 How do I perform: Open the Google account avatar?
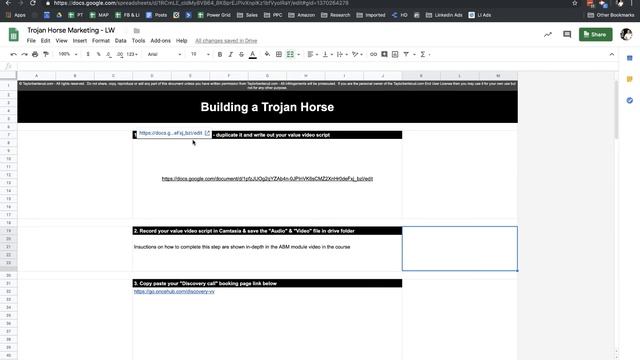pyautogui.click(x=626, y=35)
